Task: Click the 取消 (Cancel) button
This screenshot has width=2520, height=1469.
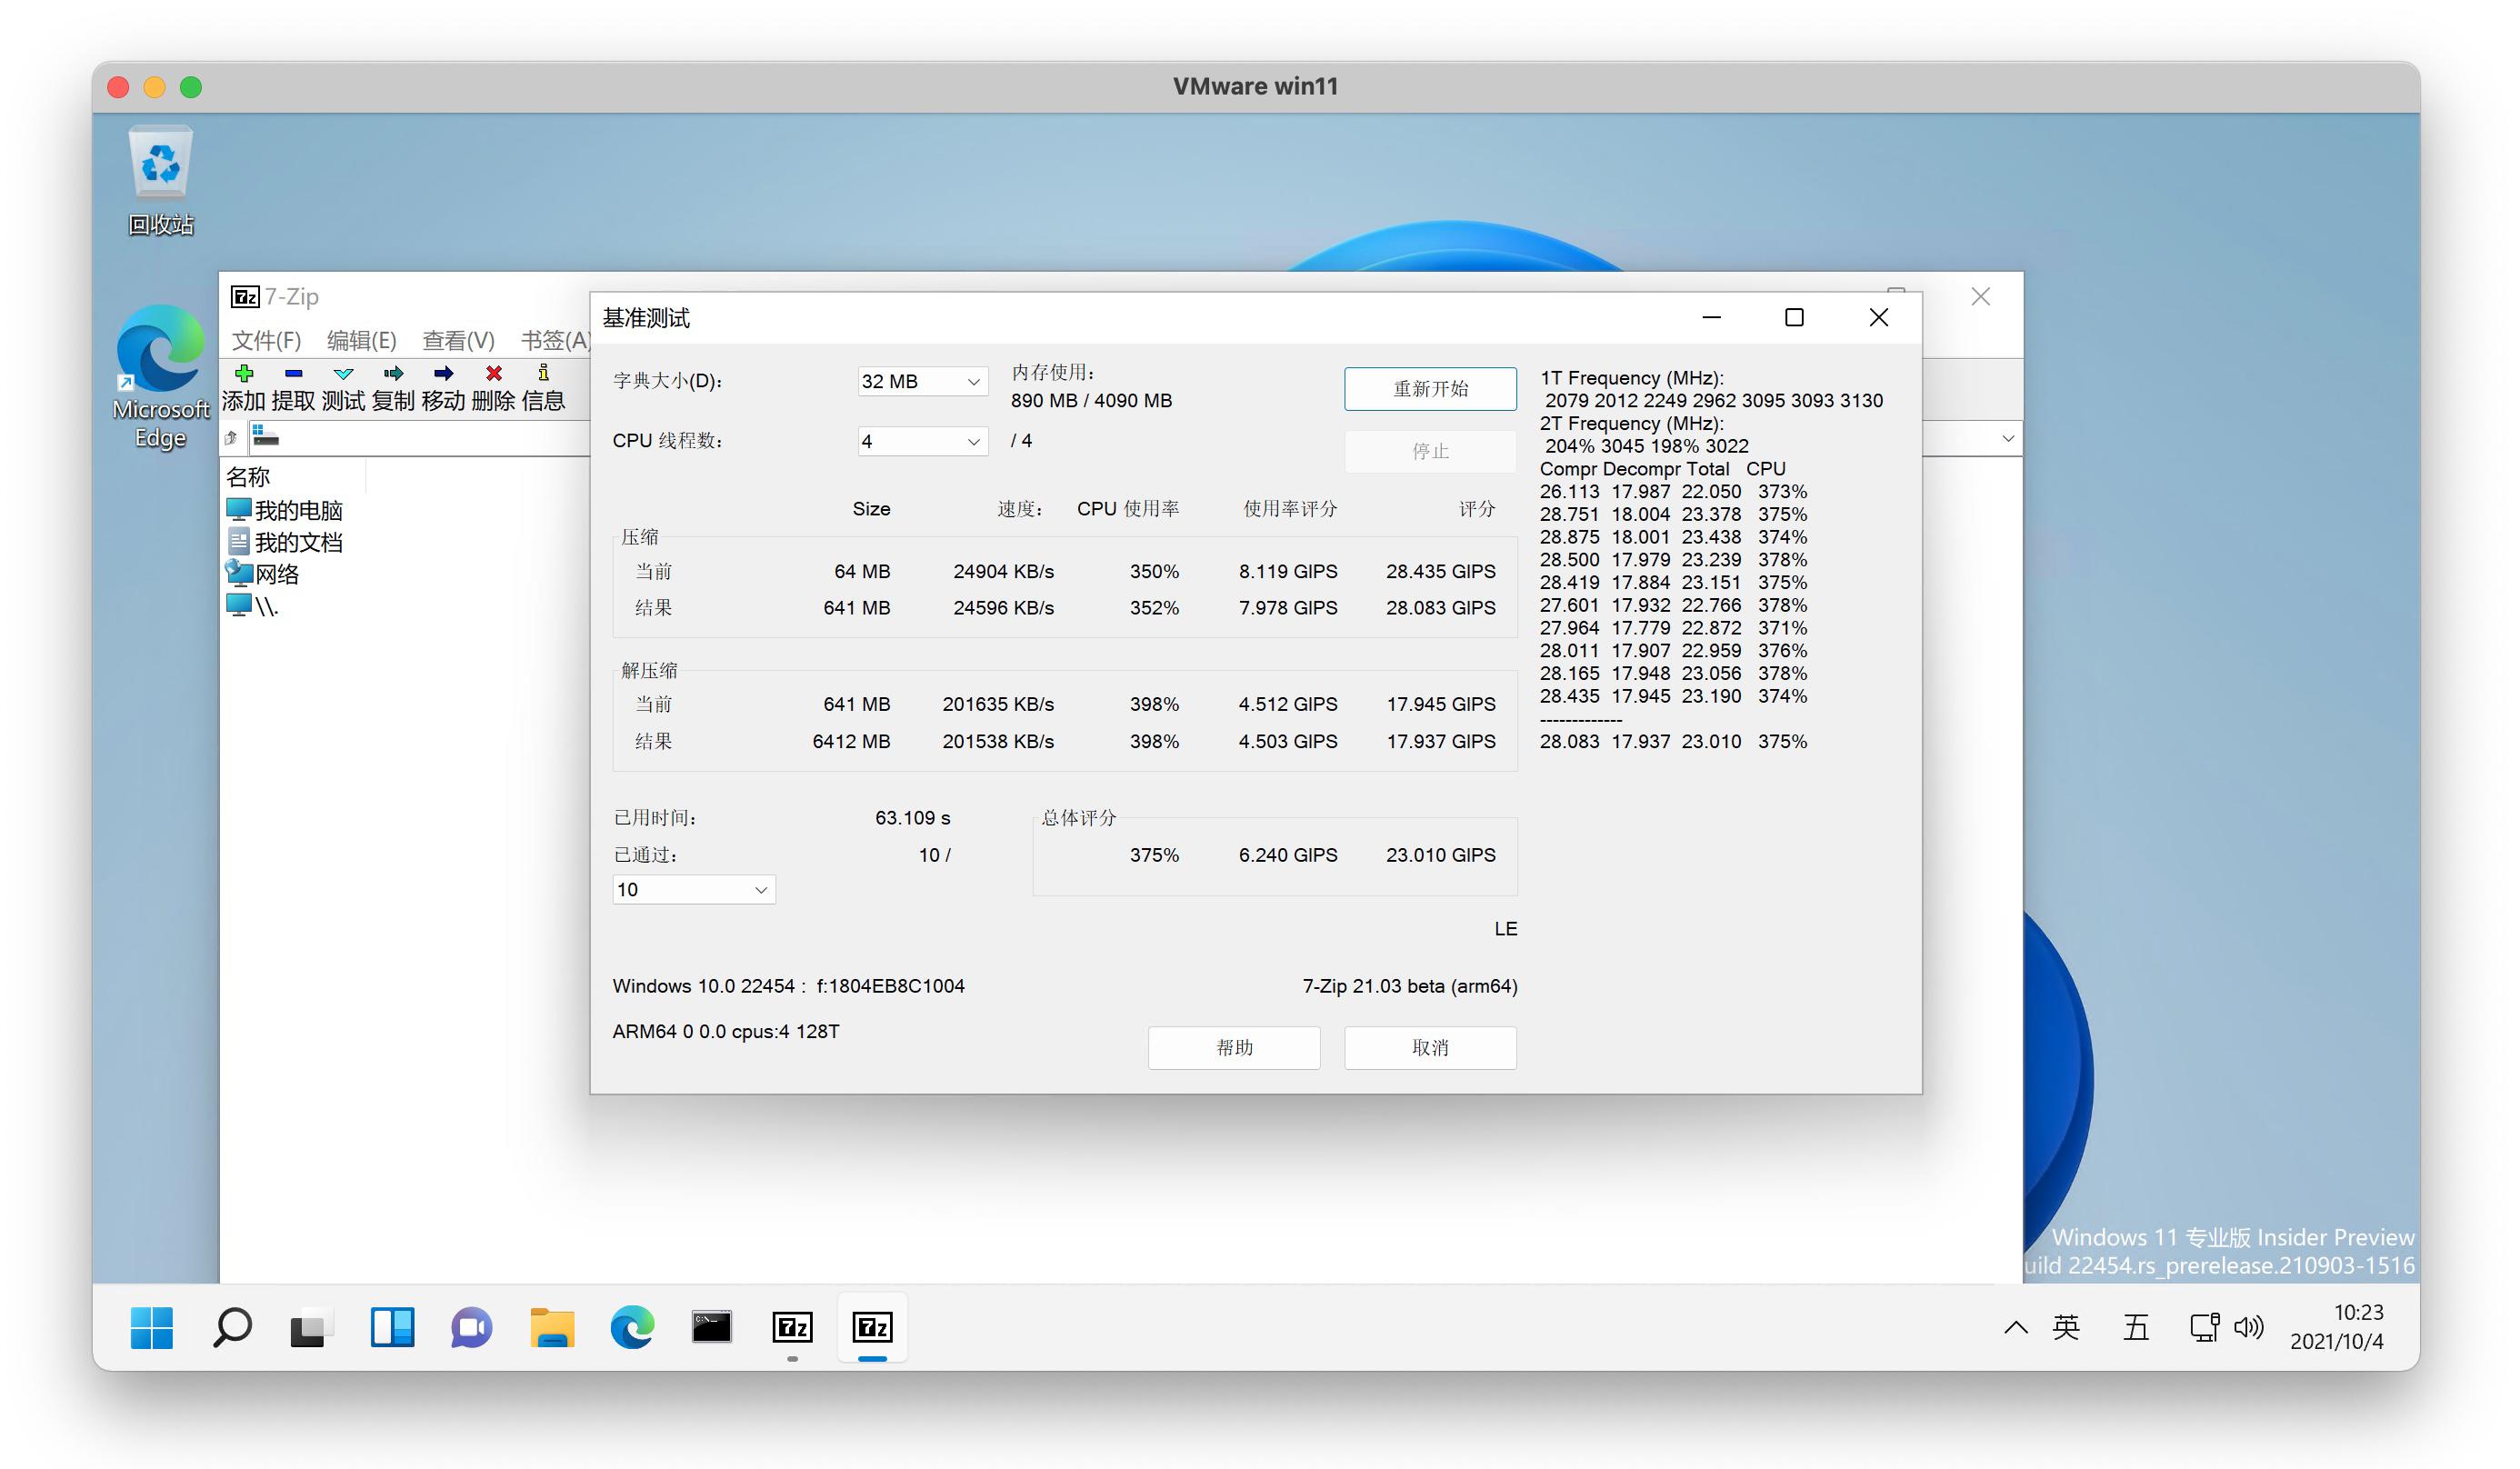Action: (1429, 1048)
